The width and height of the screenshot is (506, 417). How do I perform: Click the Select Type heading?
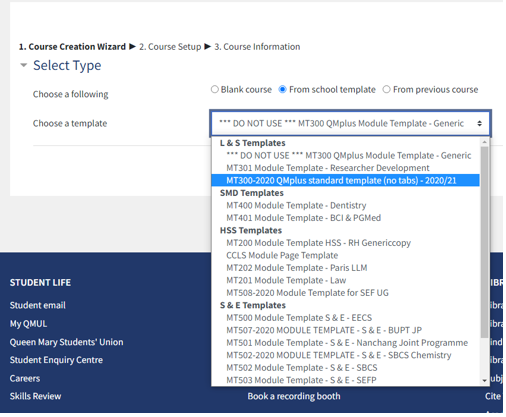[67, 65]
